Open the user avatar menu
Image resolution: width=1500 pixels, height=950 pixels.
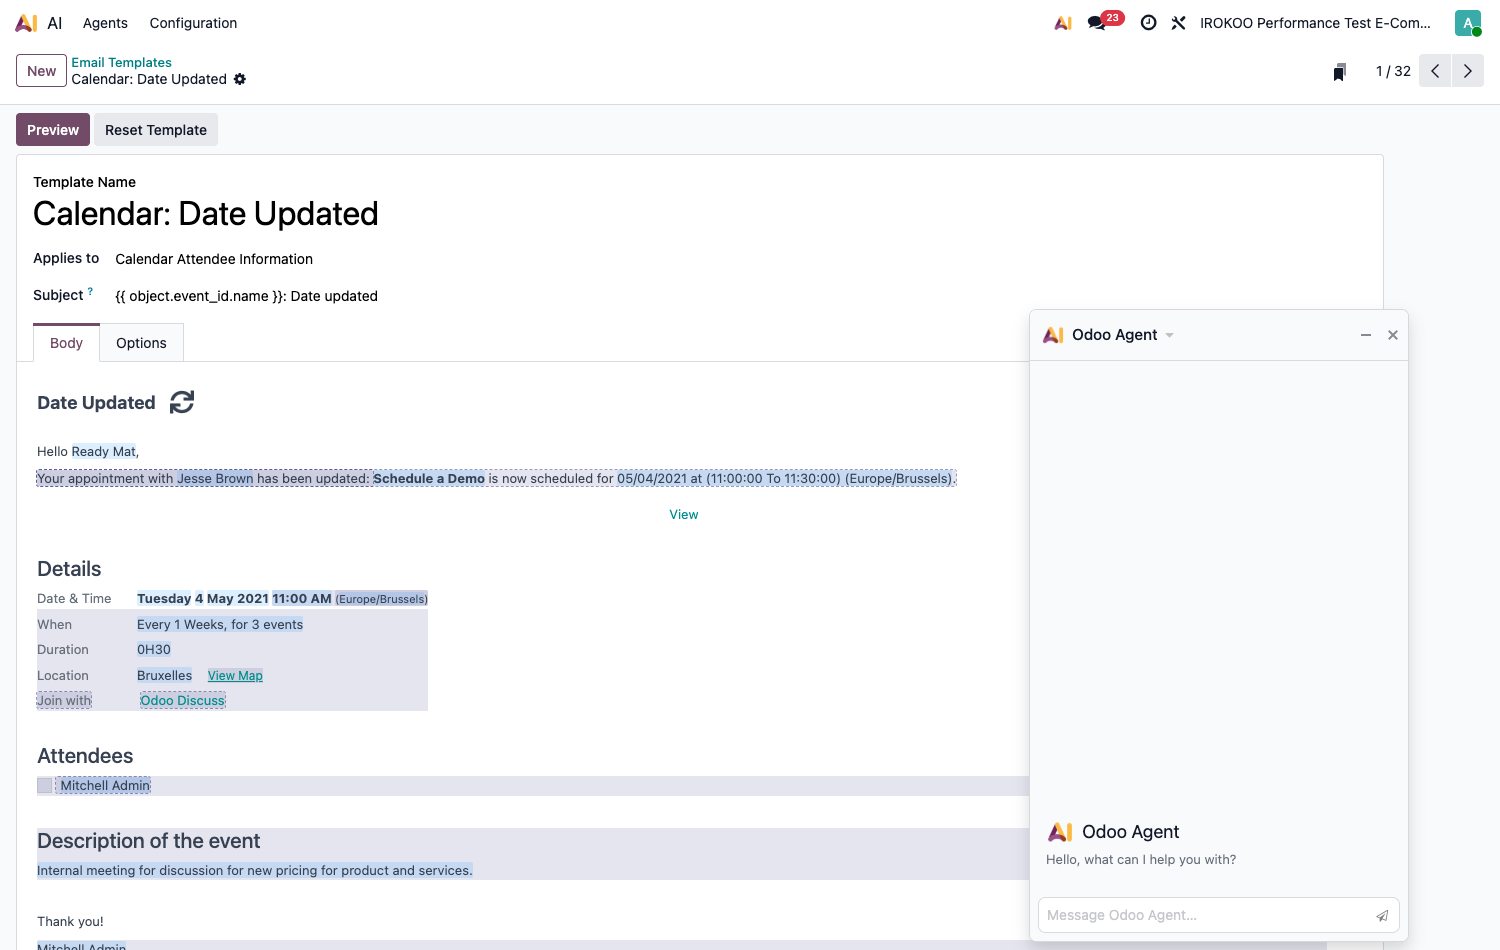[x=1468, y=23]
